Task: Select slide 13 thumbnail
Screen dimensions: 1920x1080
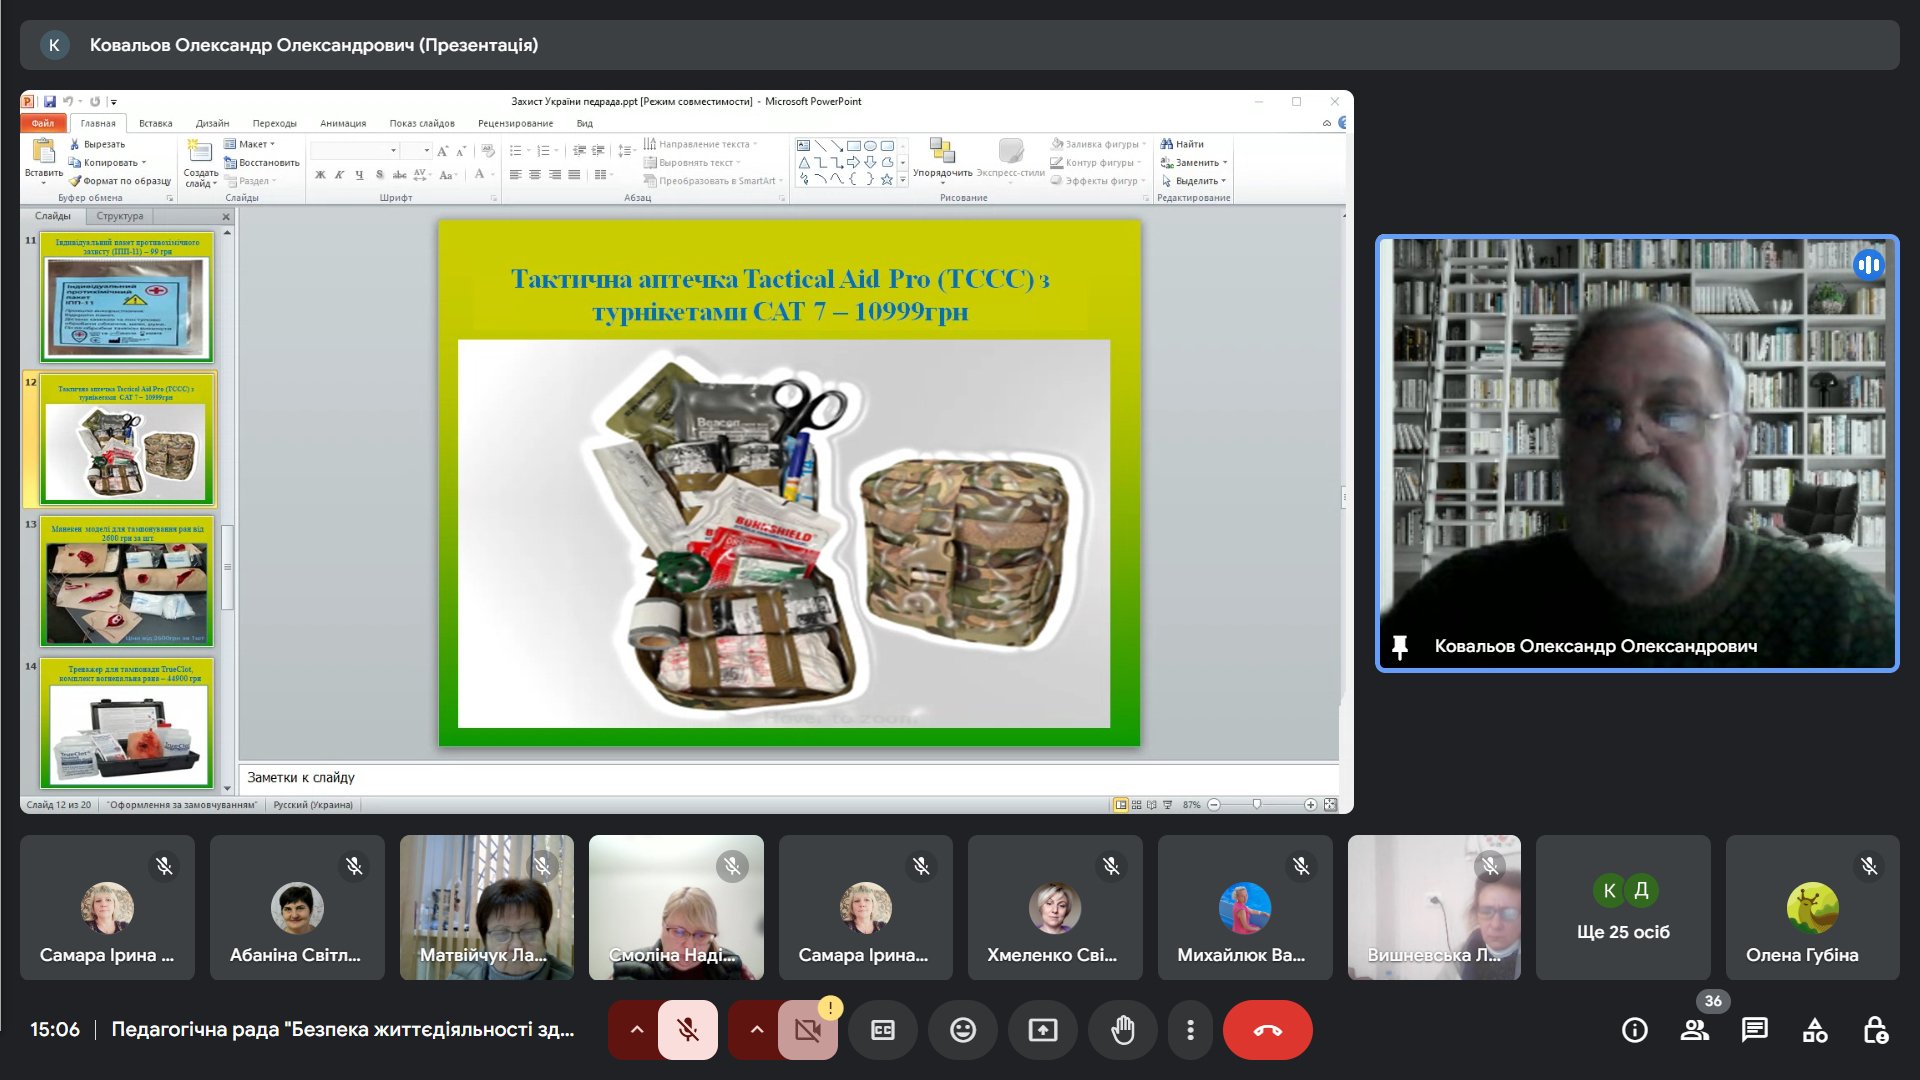Action: pyautogui.click(x=127, y=582)
